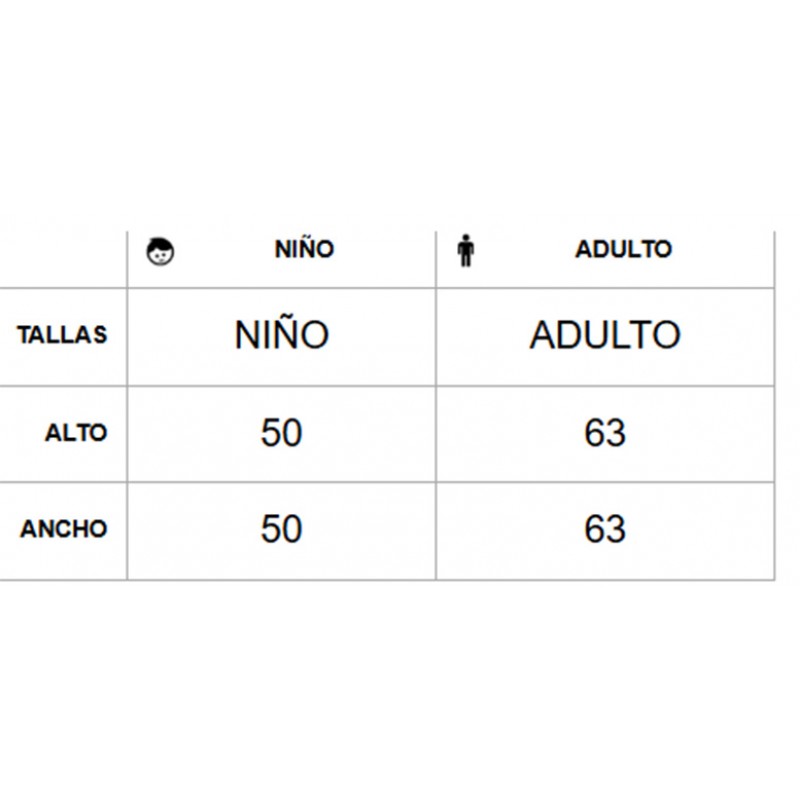Click the ANCHO value 50 for NIÑO
The image size is (800, 800).
point(282,529)
